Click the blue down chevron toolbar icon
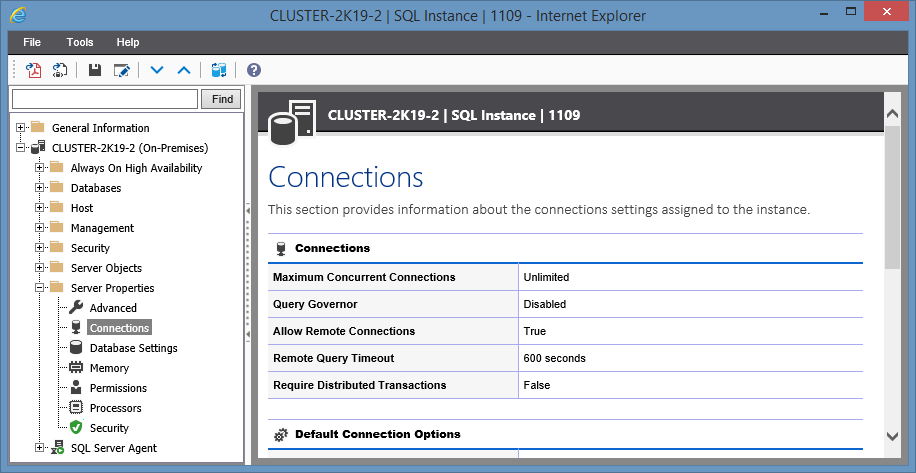 [157, 71]
